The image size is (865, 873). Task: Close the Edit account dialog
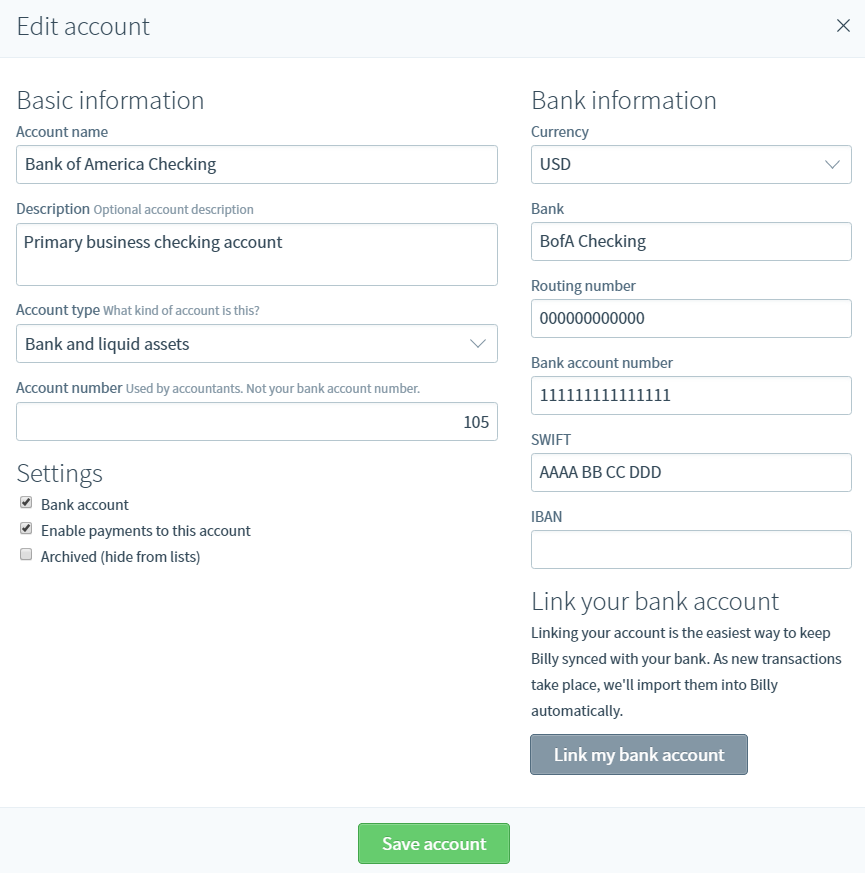(x=843, y=26)
